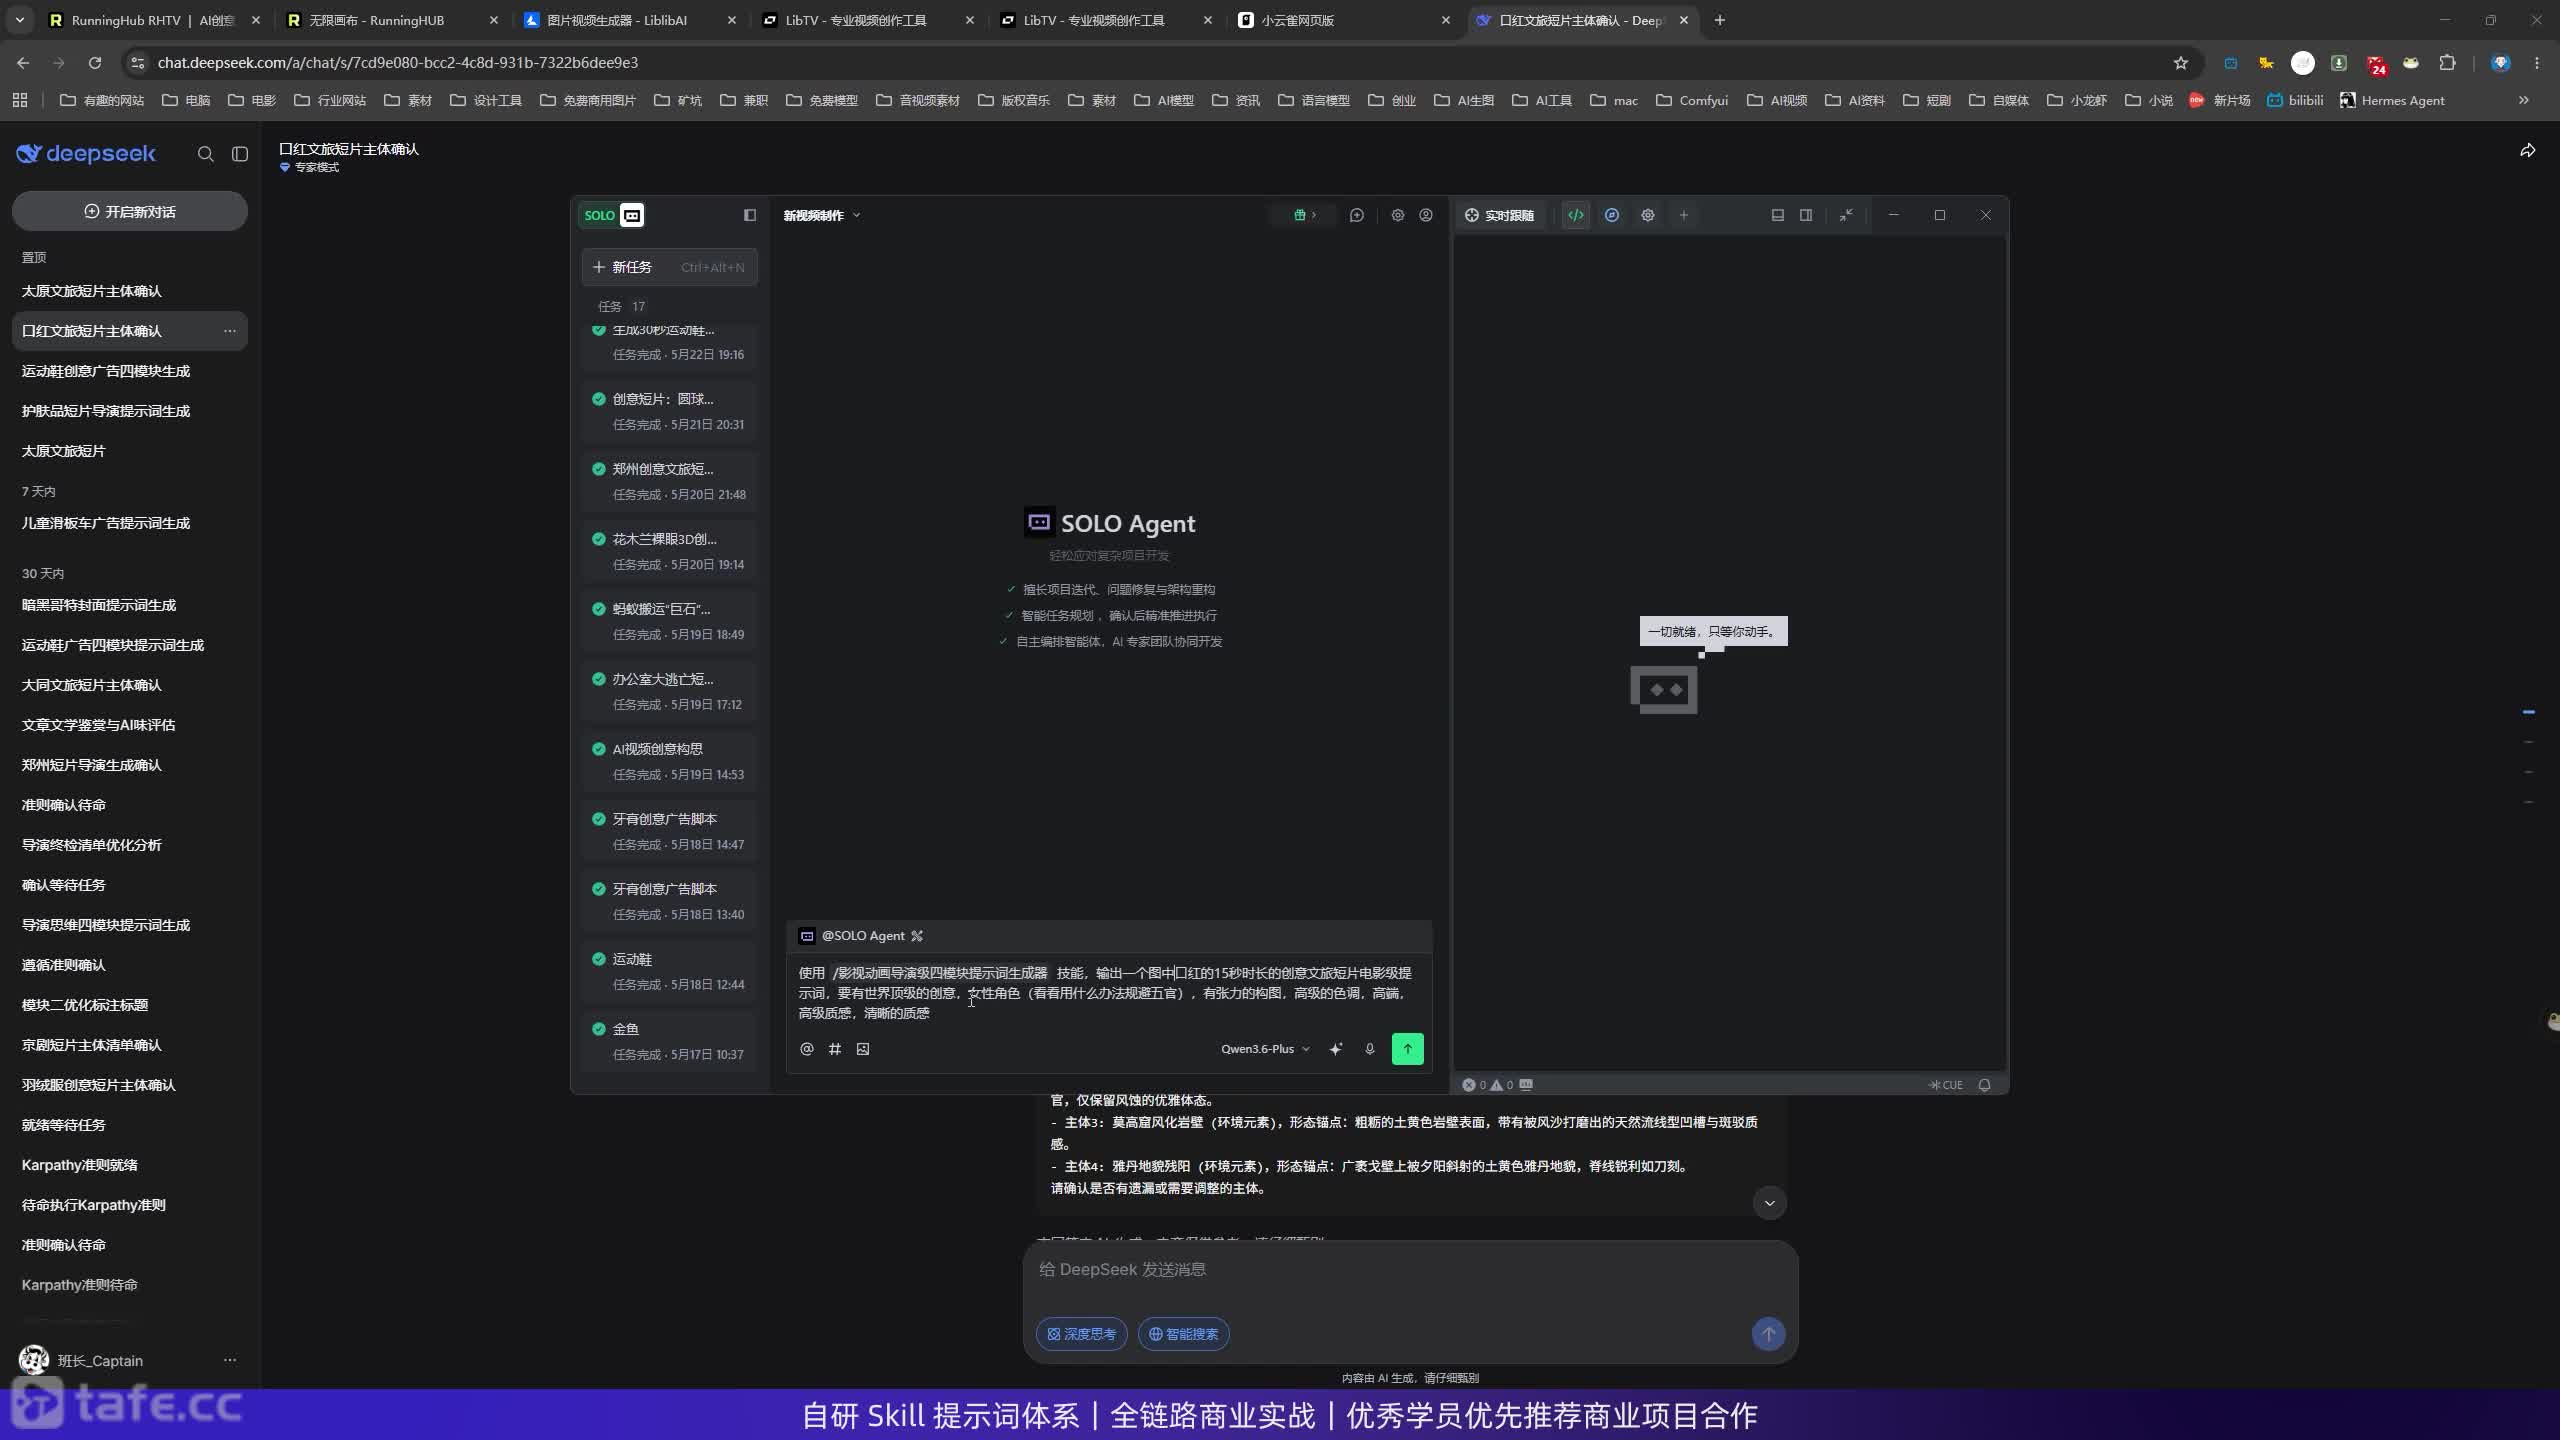Image resolution: width=2560 pixels, height=1440 pixels.
Task: Open the SOLO user profile icon
Action: click(x=1426, y=215)
